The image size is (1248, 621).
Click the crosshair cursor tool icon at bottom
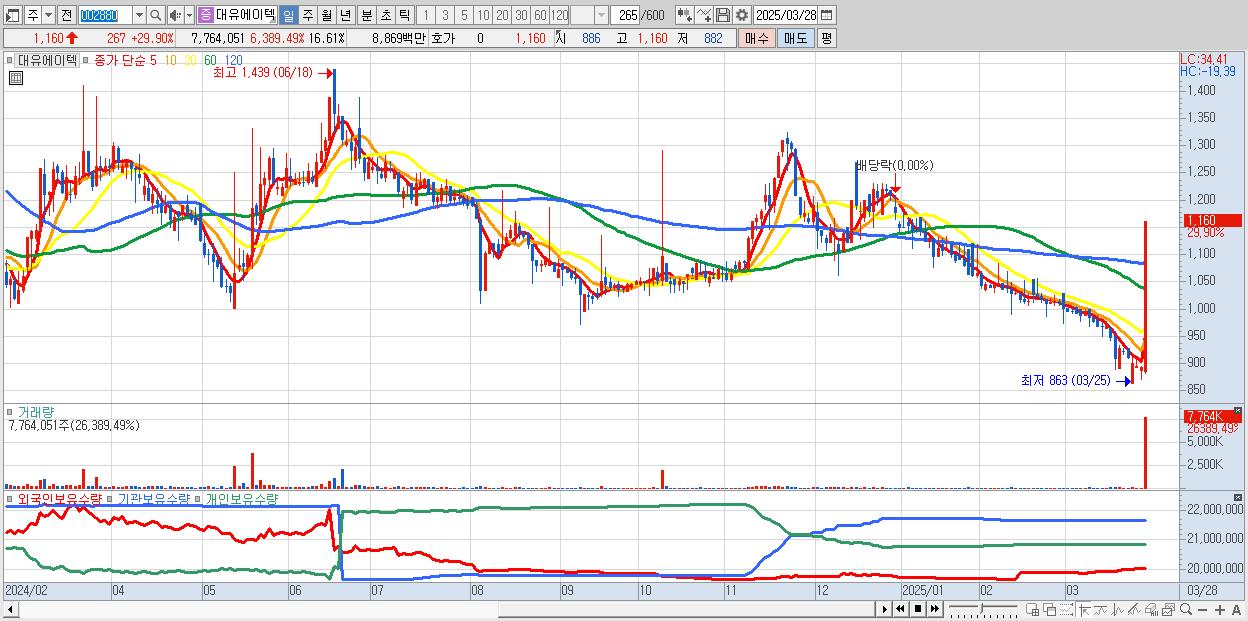point(1084,609)
